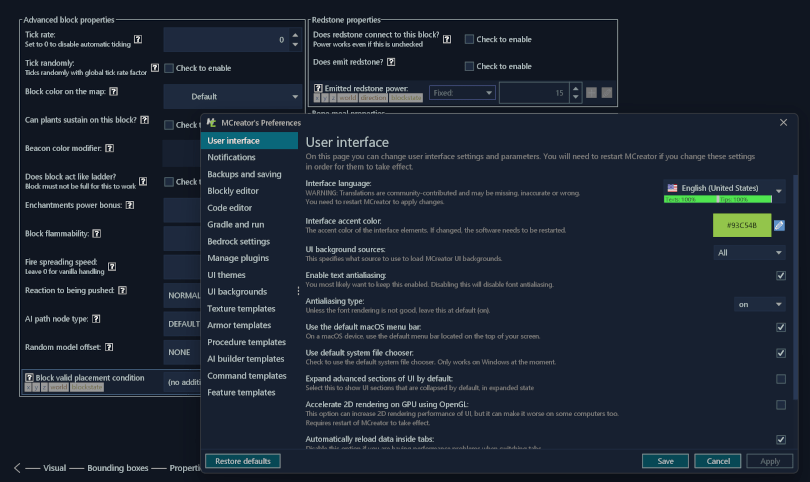Viewport: 810px width, 482px height.
Task: Open help icon for Tick randomly
Action: (155, 68)
